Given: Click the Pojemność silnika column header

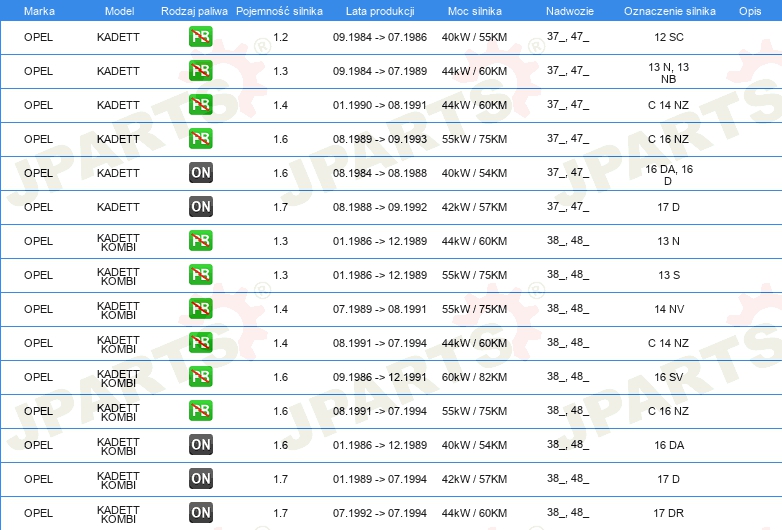Looking at the screenshot, I should [x=279, y=11].
